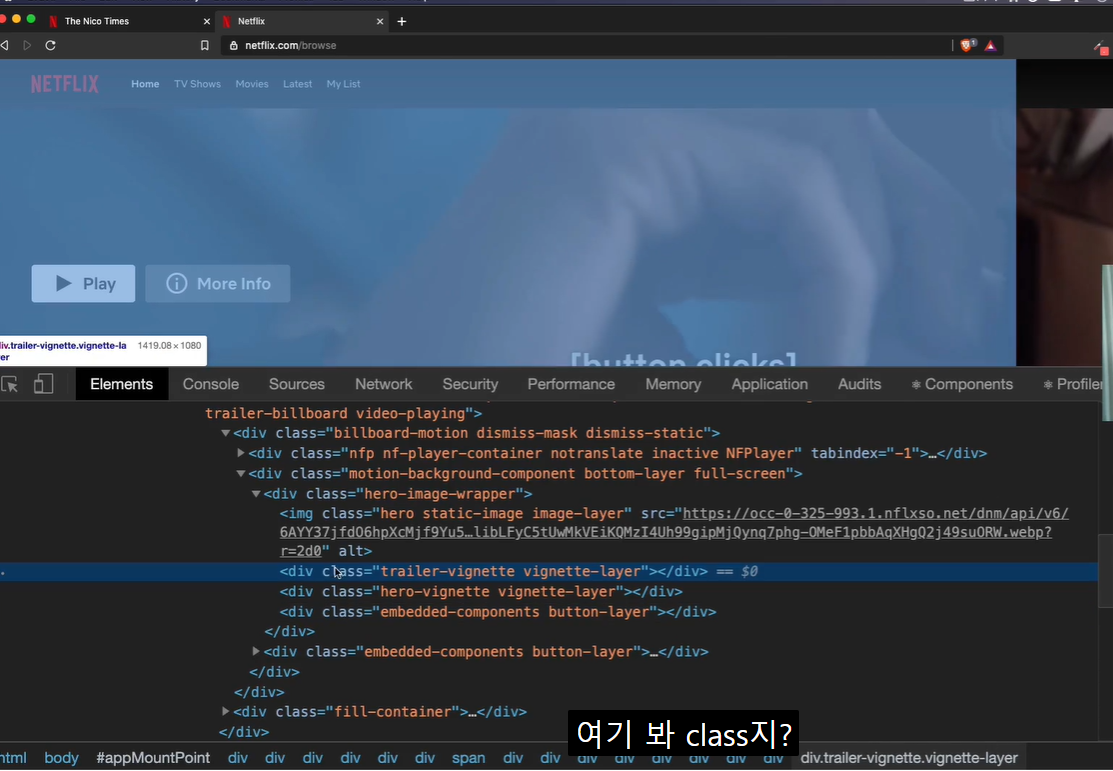The height and width of the screenshot is (771, 1113).
Task: Click the browser back arrow
Action: [x=5, y=45]
